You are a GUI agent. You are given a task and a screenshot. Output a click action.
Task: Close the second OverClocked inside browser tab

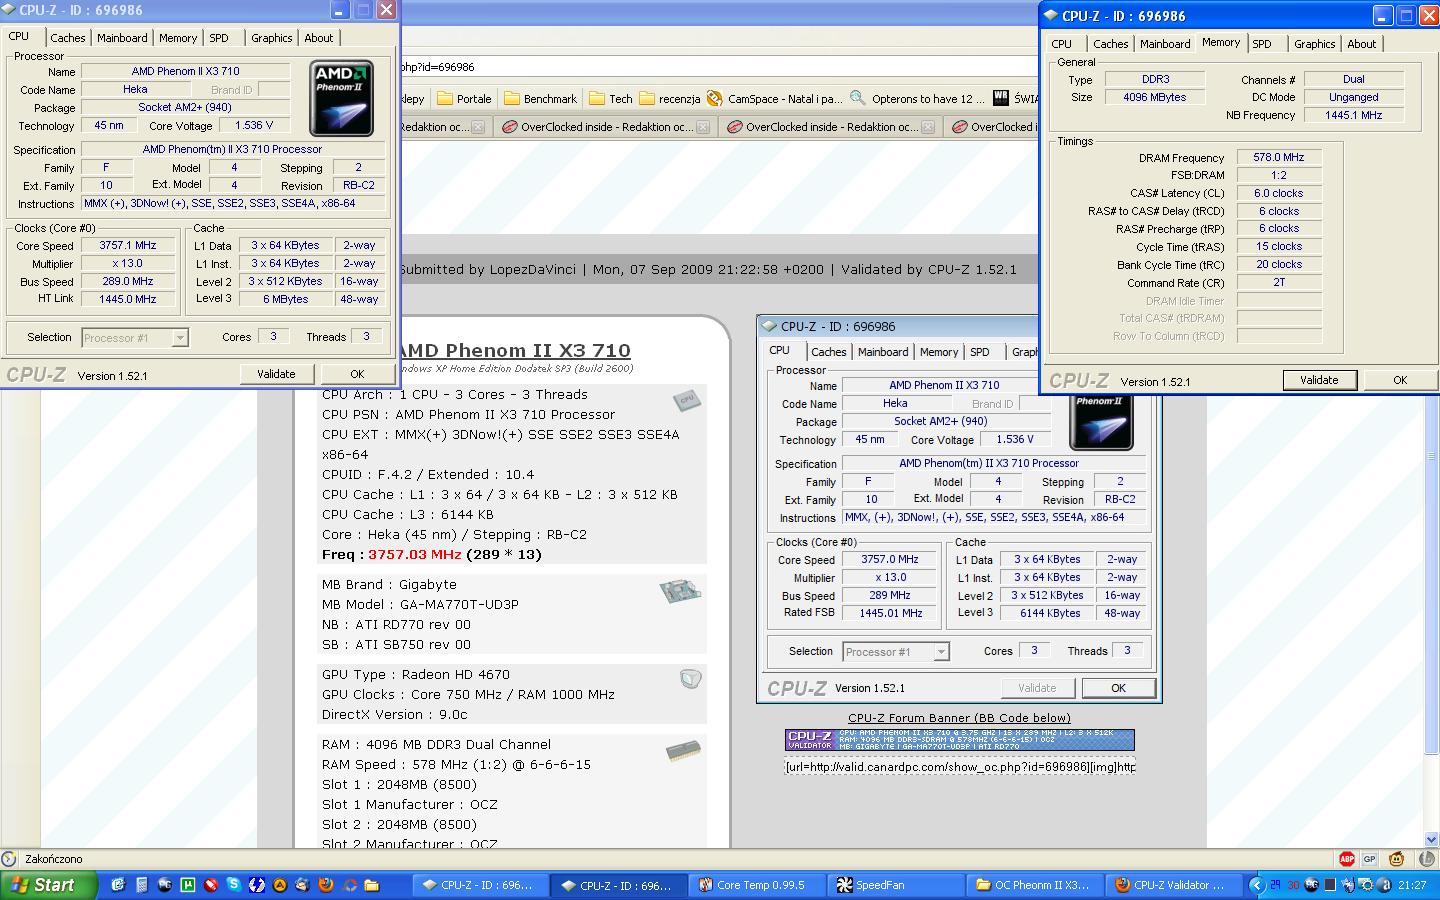coord(703,127)
